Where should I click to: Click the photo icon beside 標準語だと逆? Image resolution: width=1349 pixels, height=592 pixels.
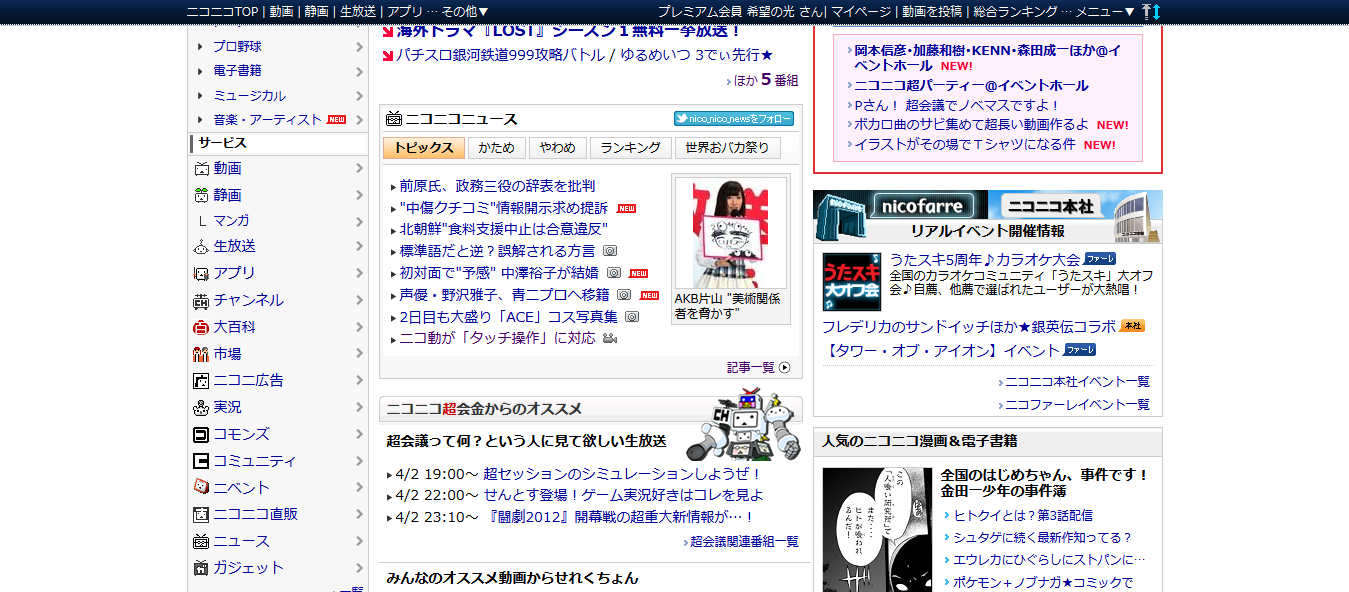(609, 251)
